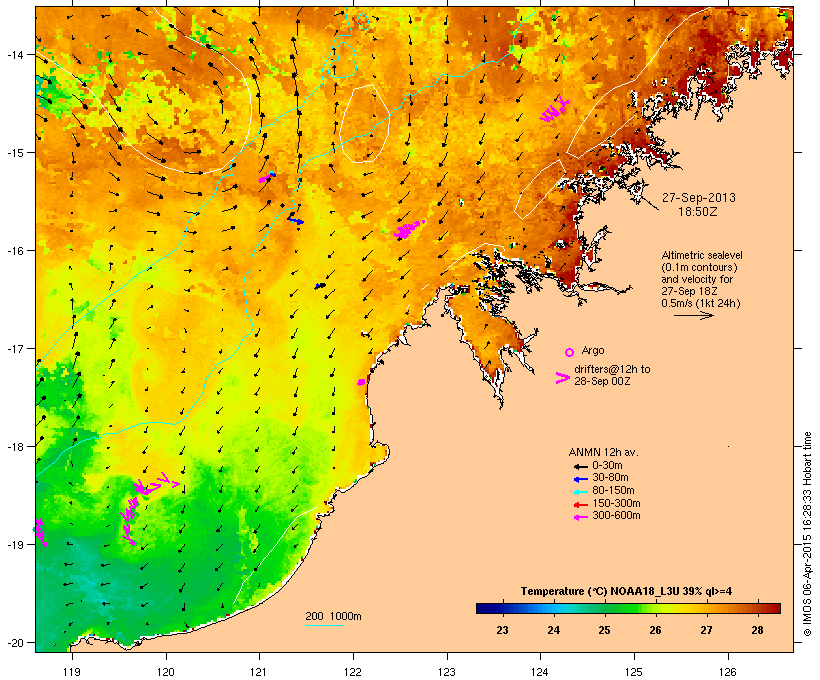Click the magenta 300-600m legend arrow
The width and height of the screenshot is (820, 680).
point(580,517)
